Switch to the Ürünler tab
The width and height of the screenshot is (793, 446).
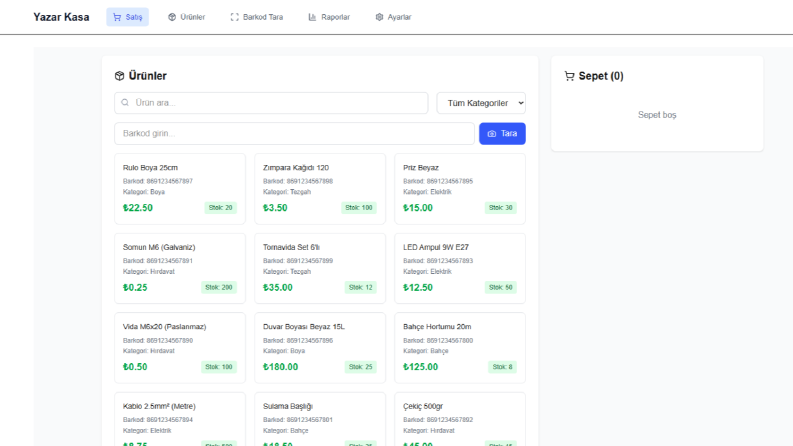[187, 17]
